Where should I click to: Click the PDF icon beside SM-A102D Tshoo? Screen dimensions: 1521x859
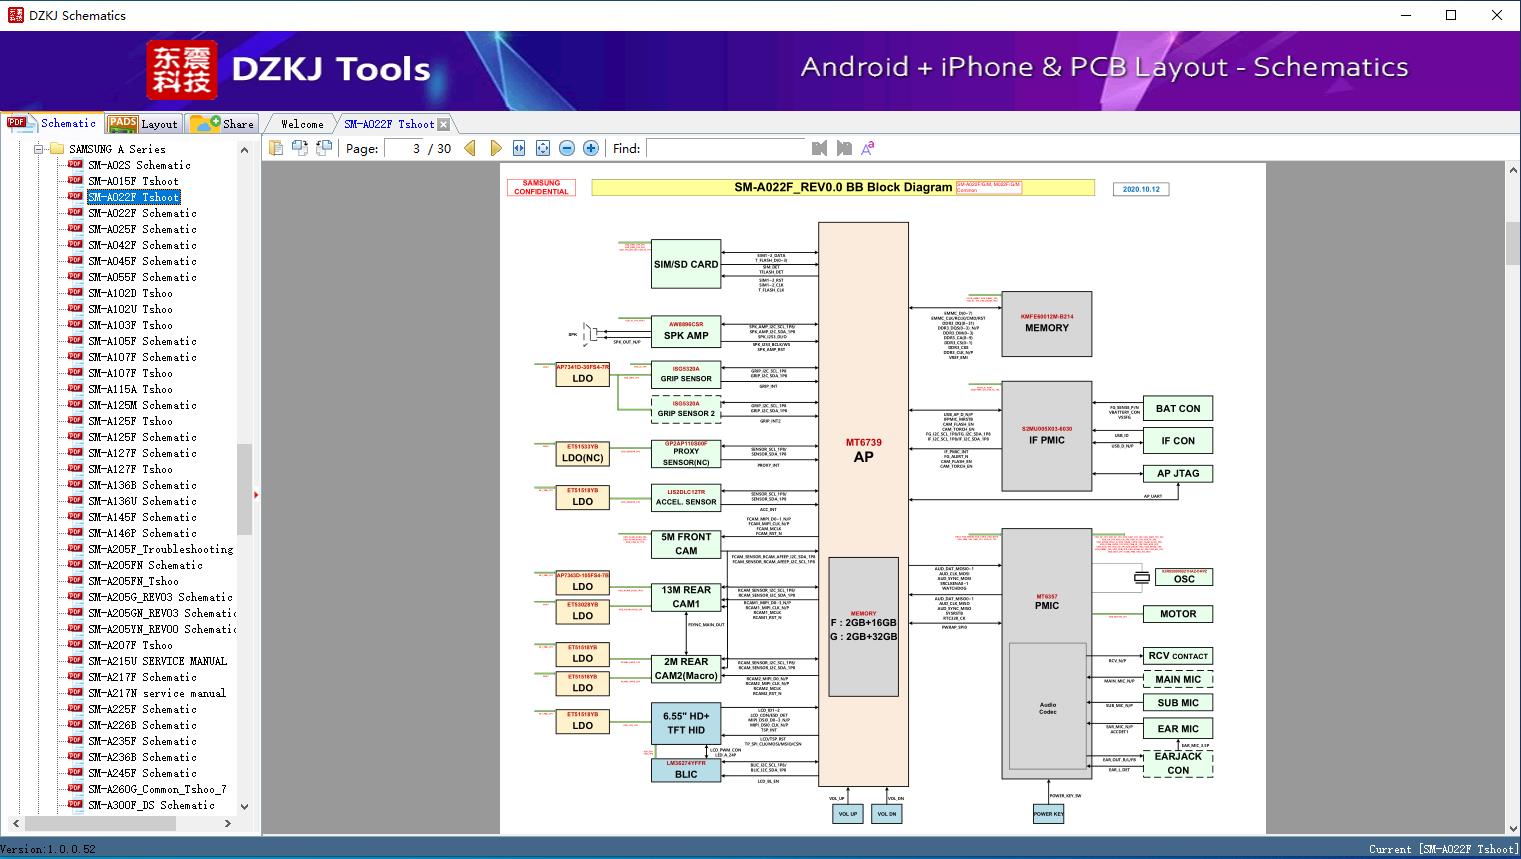[x=75, y=293]
